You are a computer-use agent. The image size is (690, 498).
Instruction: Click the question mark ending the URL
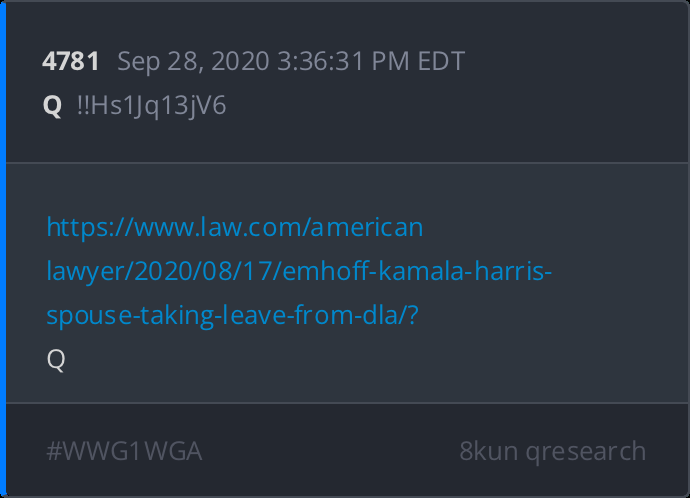413,315
